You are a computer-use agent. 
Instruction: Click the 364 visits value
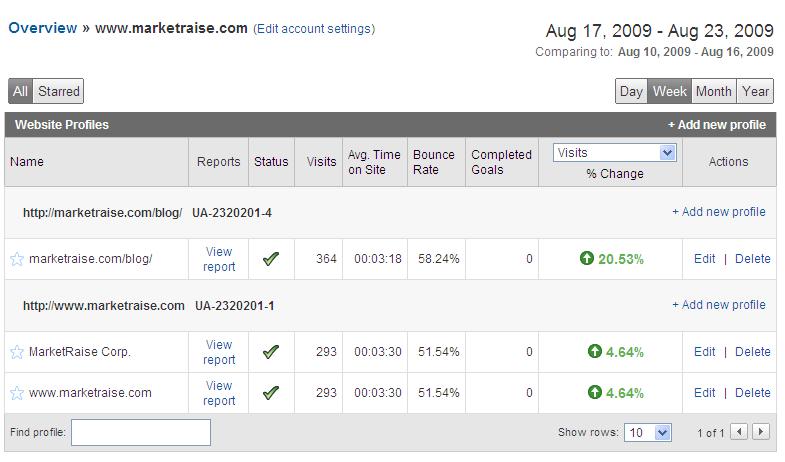[326, 259]
